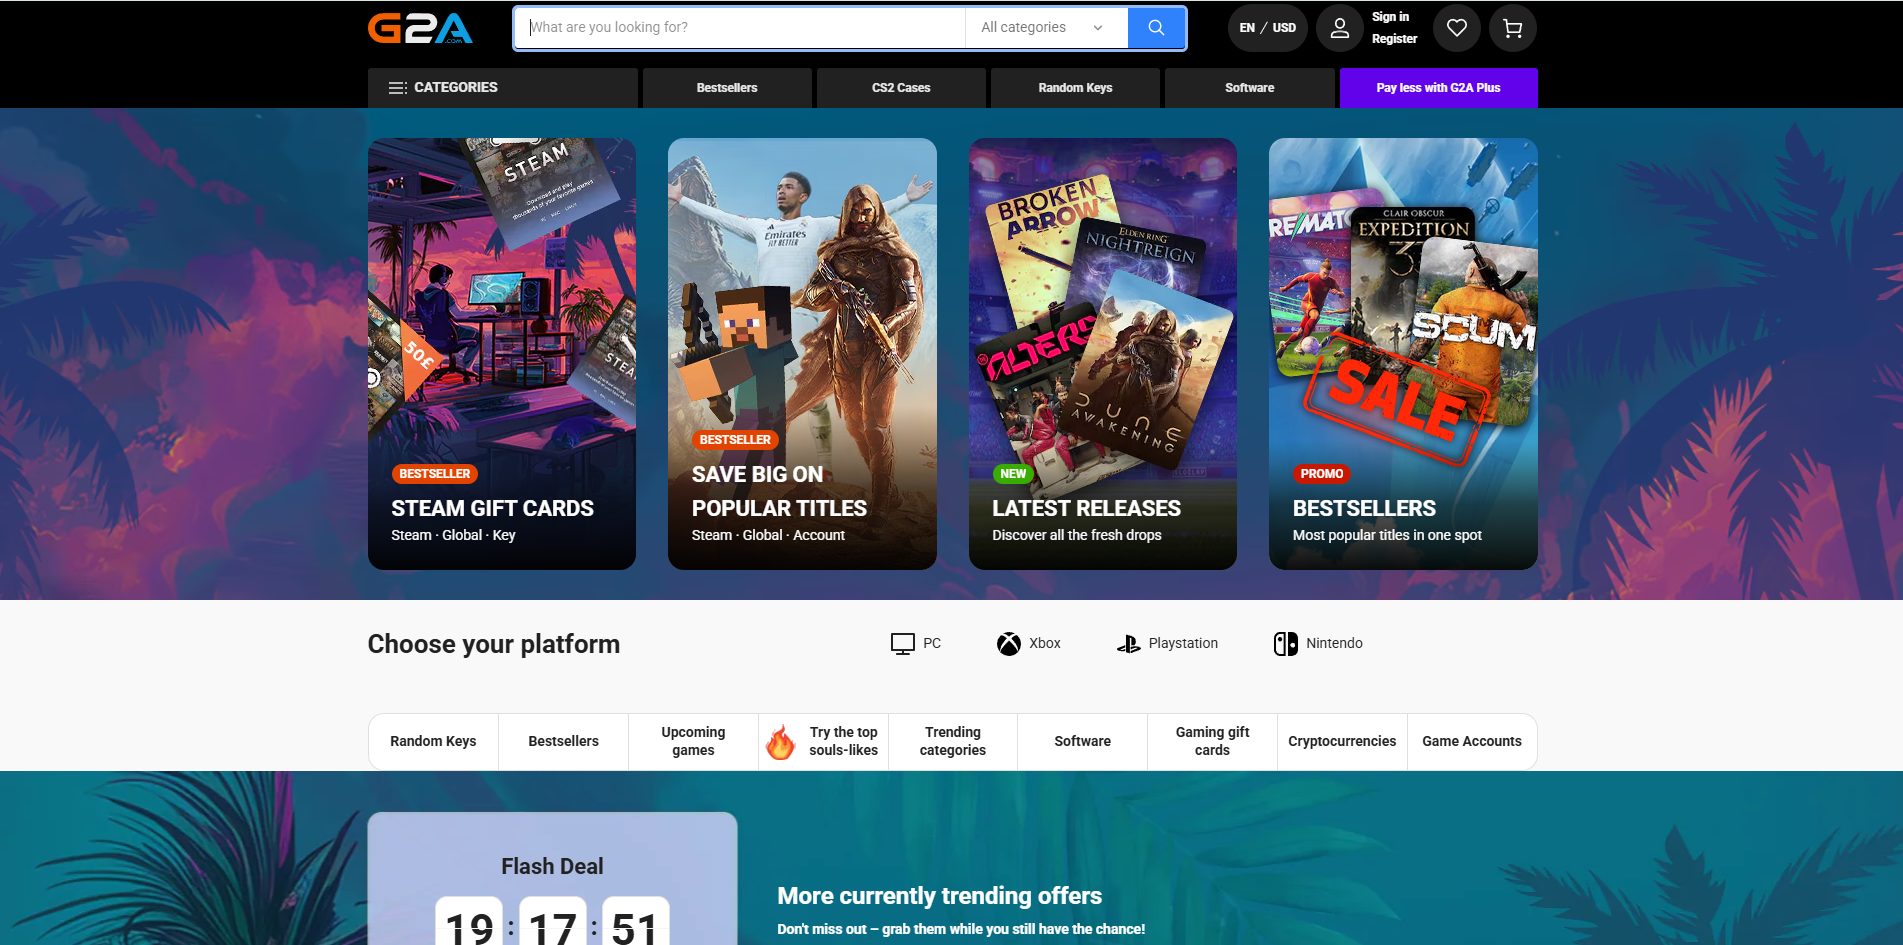
Task: Click the search magnifier icon
Action: pos(1155,28)
